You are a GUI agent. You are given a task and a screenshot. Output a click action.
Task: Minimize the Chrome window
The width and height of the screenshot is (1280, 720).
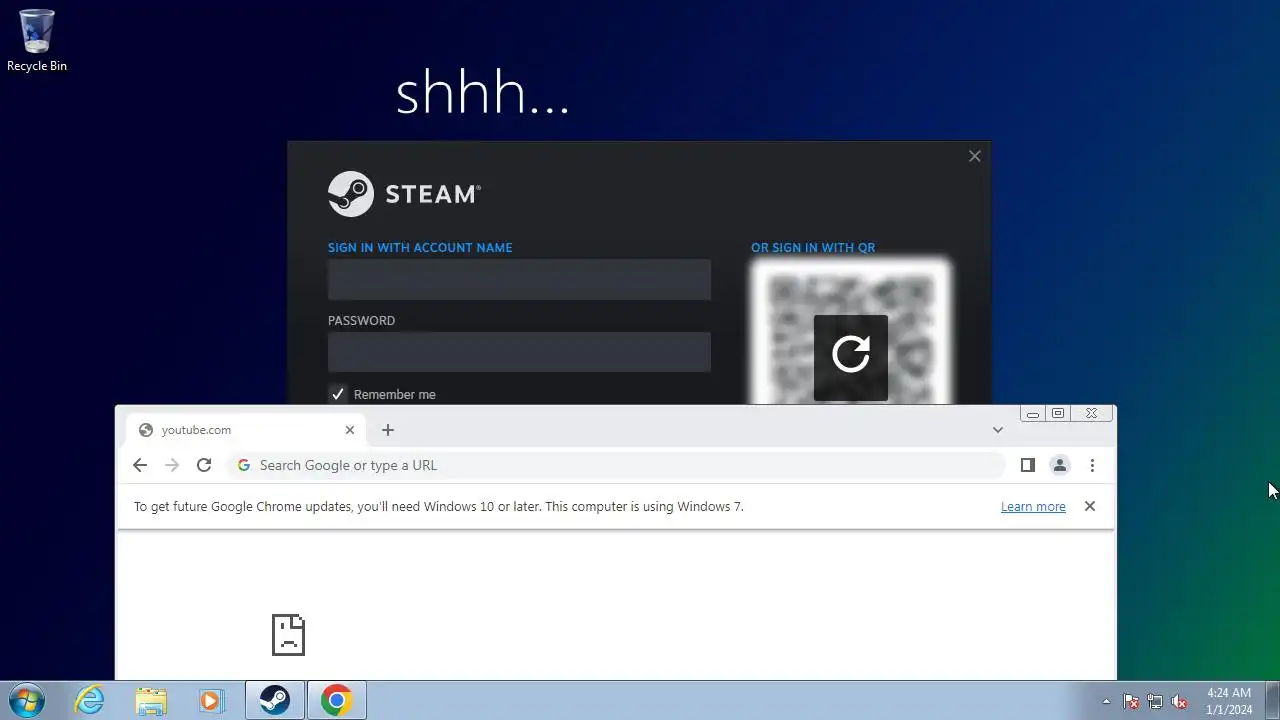tap(1033, 413)
